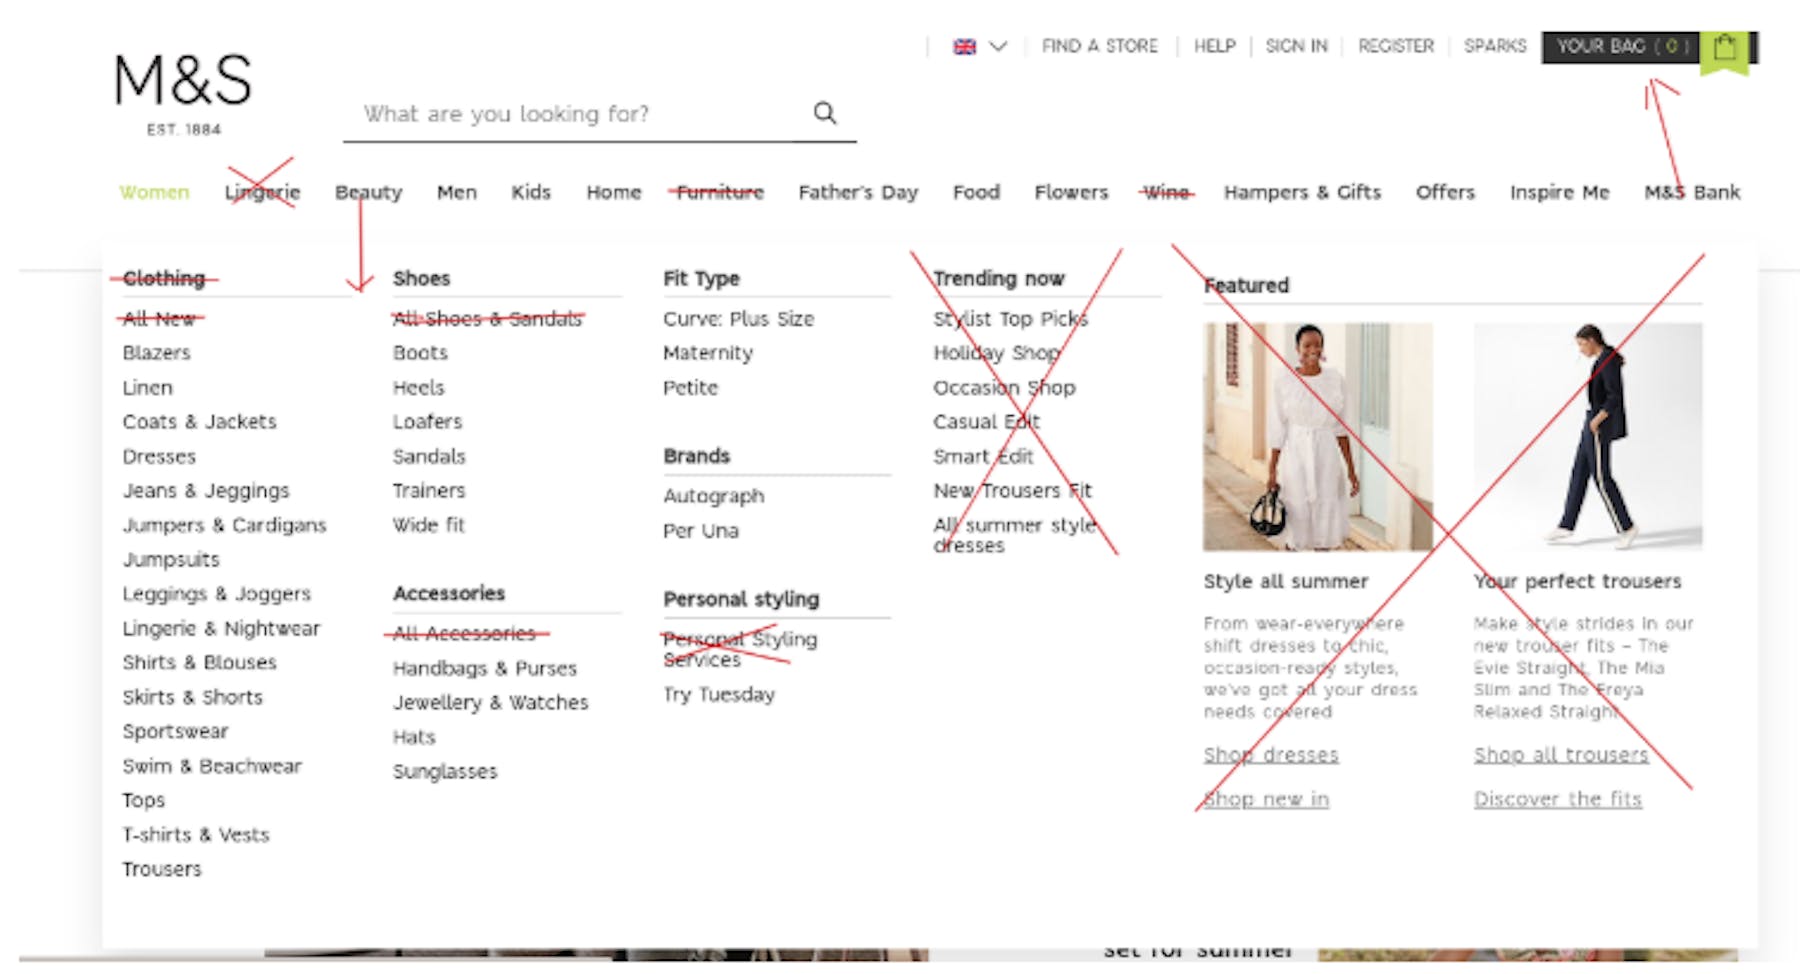Viewport: 1800px width, 974px height.
Task: Open Hampers & Gifts menu
Action: click(1302, 192)
